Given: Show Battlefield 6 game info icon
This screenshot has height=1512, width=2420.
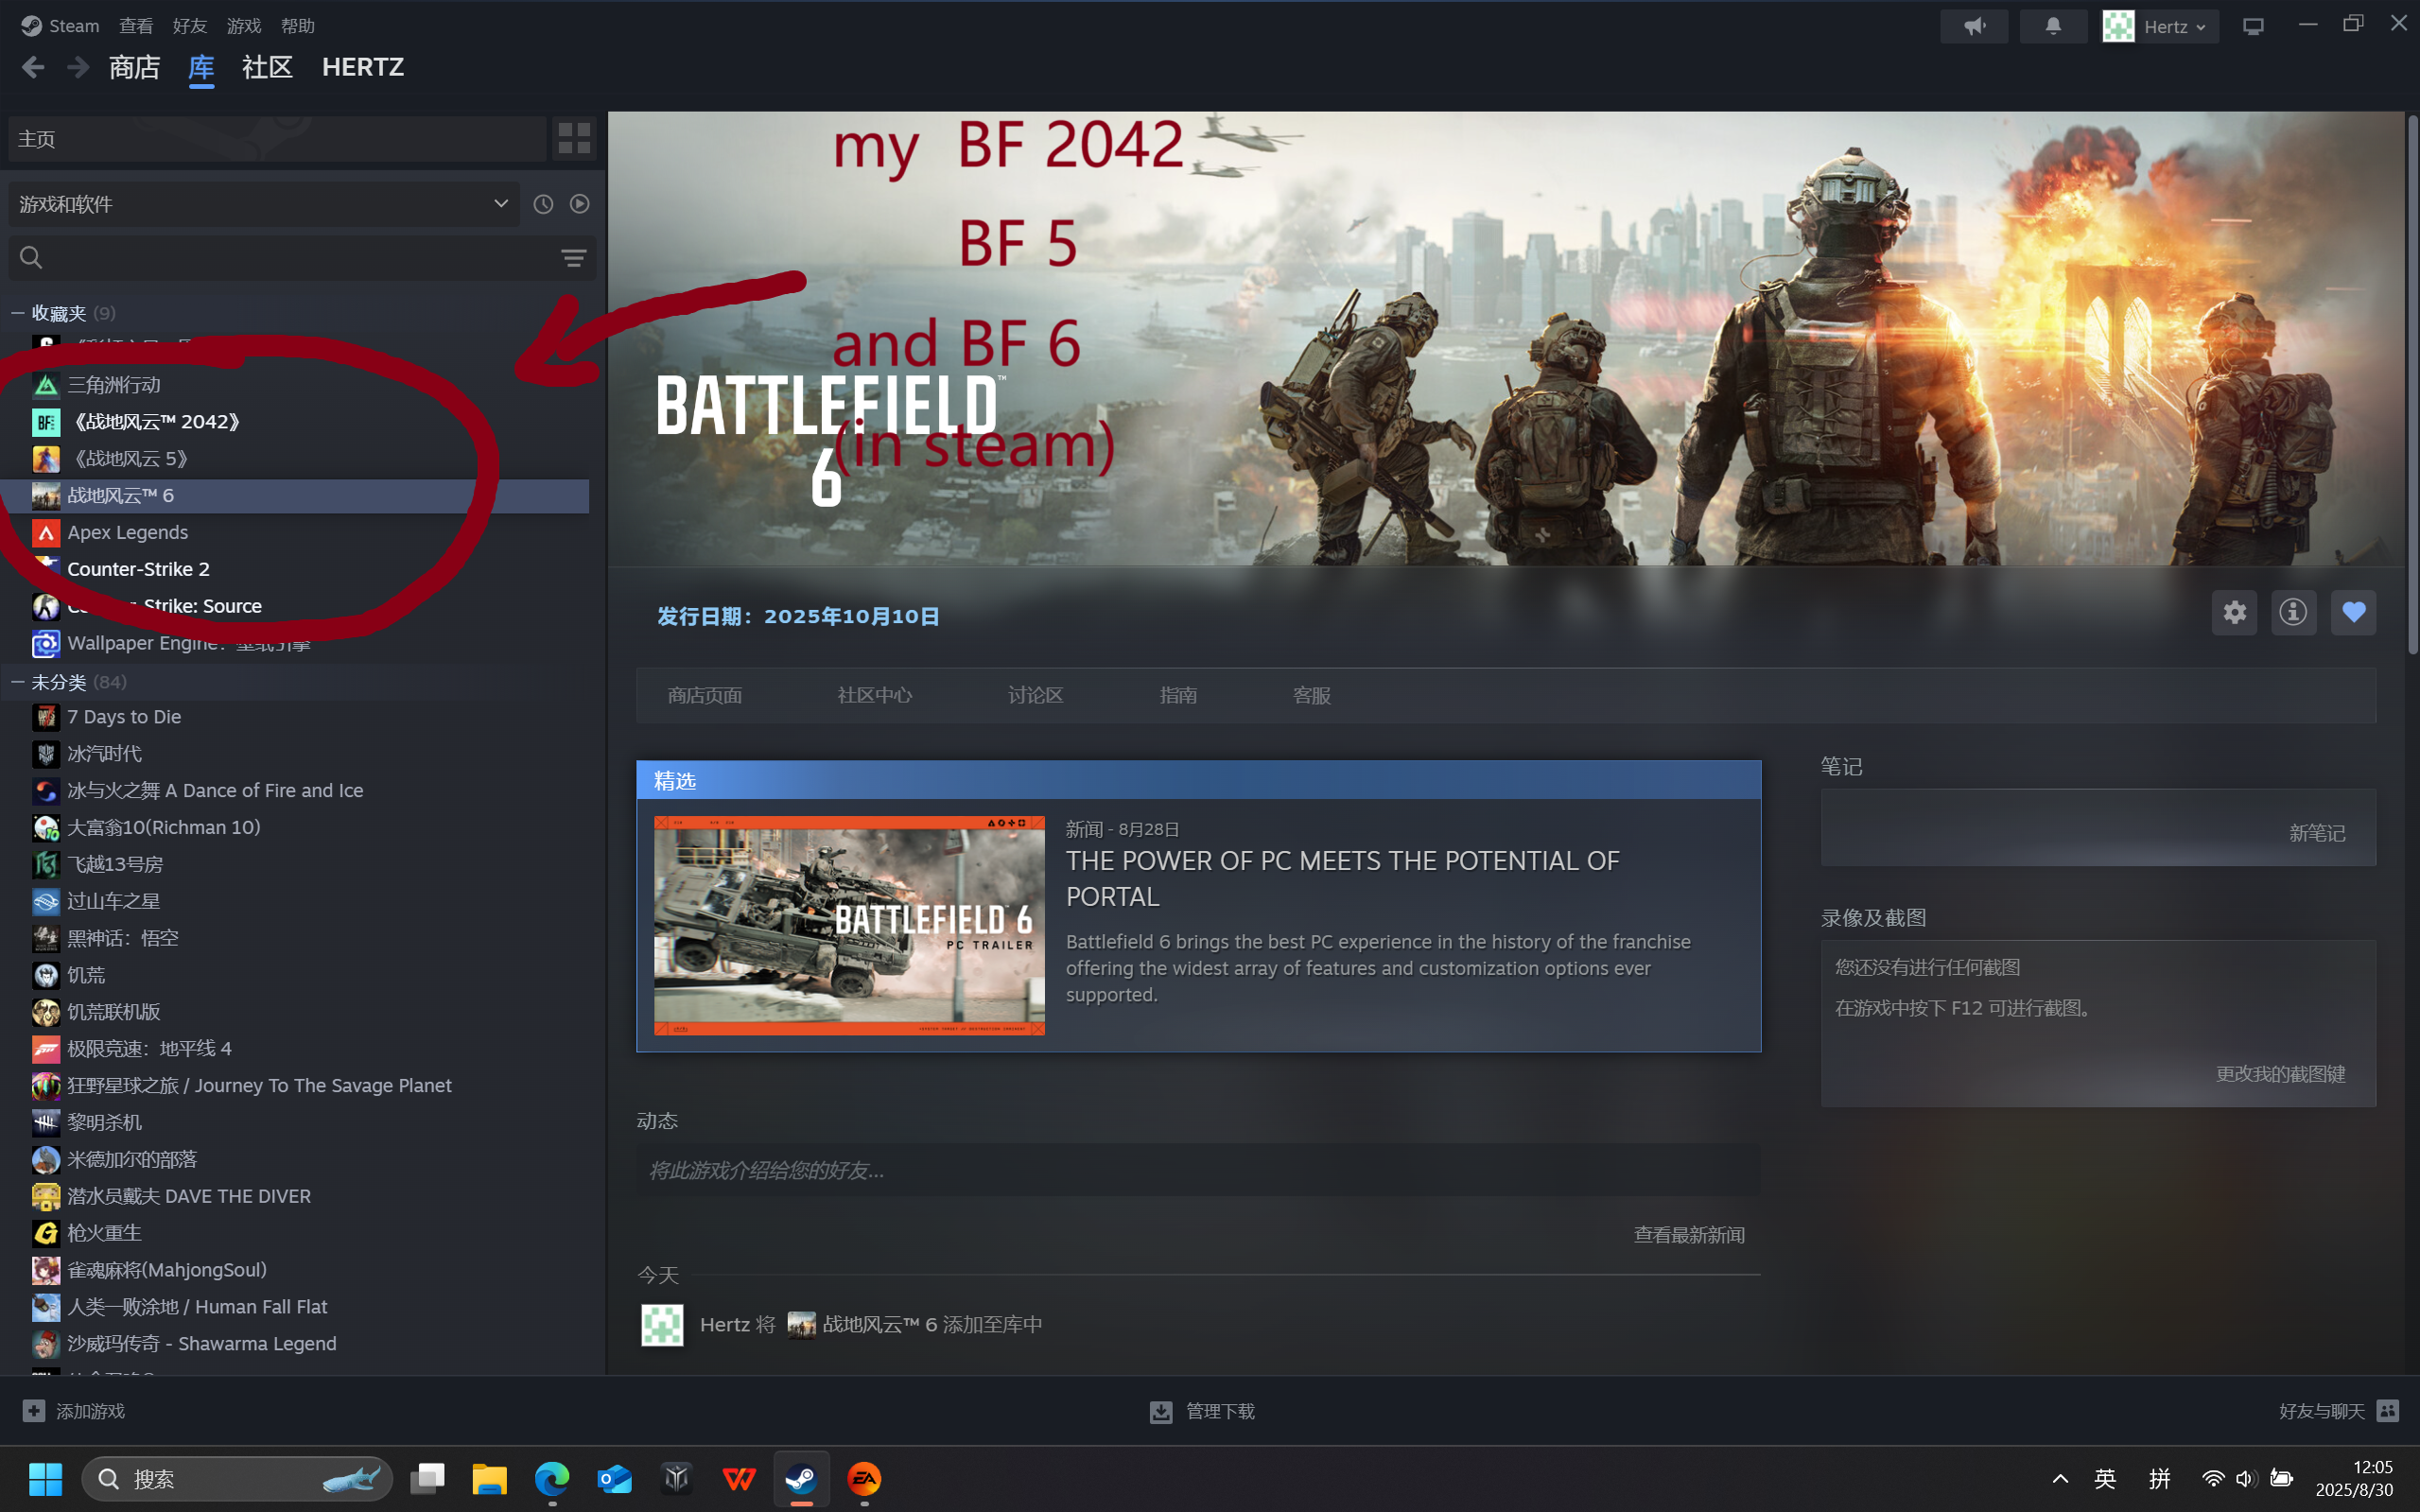Looking at the screenshot, I should (2293, 612).
